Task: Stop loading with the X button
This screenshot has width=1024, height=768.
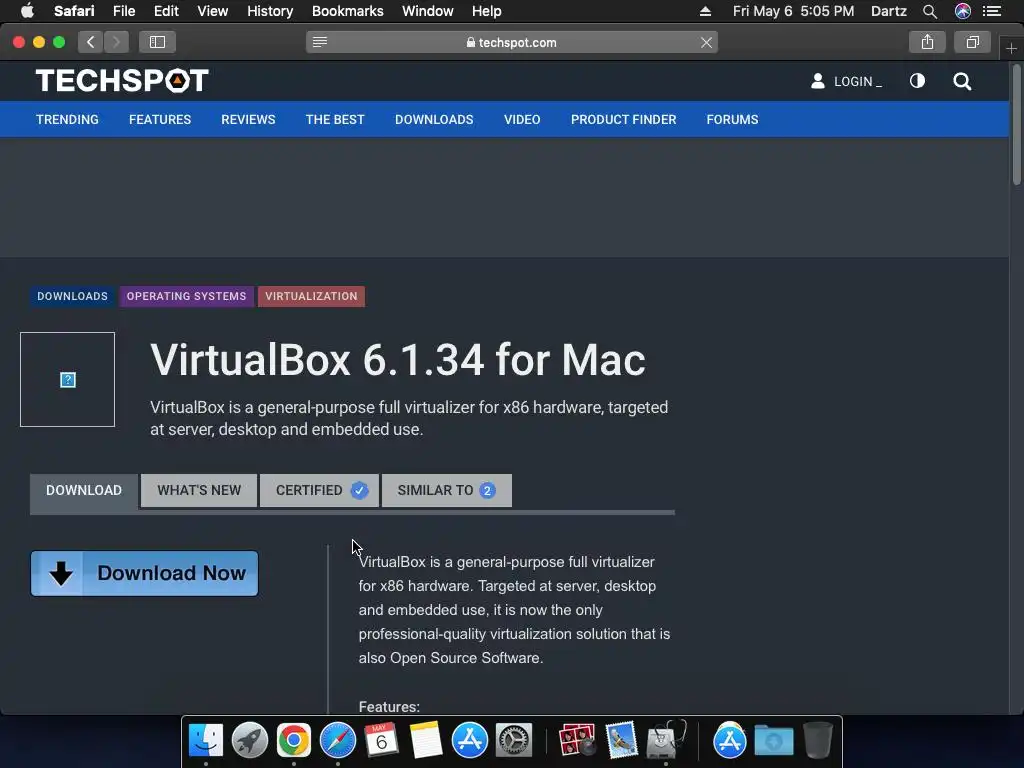Action: 706,42
